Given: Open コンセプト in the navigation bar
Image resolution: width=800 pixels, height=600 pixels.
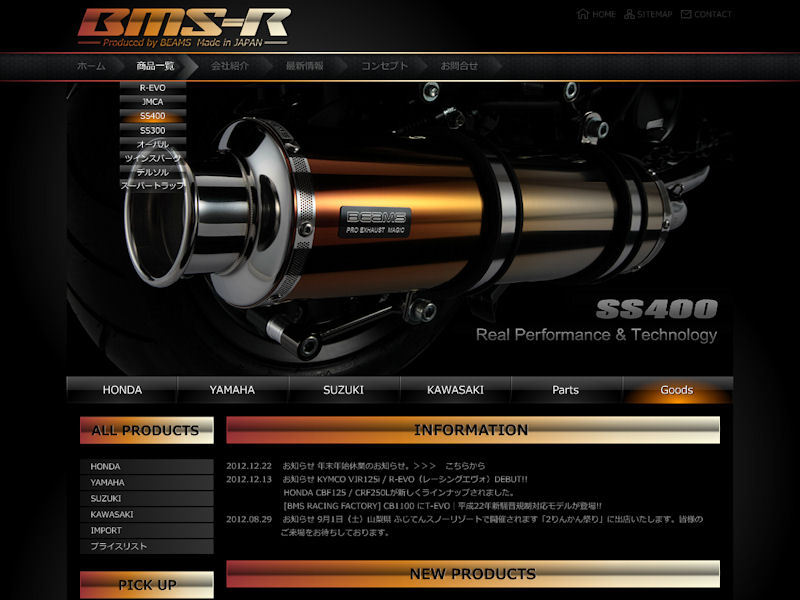Looking at the screenshot, I should (385, 66).
